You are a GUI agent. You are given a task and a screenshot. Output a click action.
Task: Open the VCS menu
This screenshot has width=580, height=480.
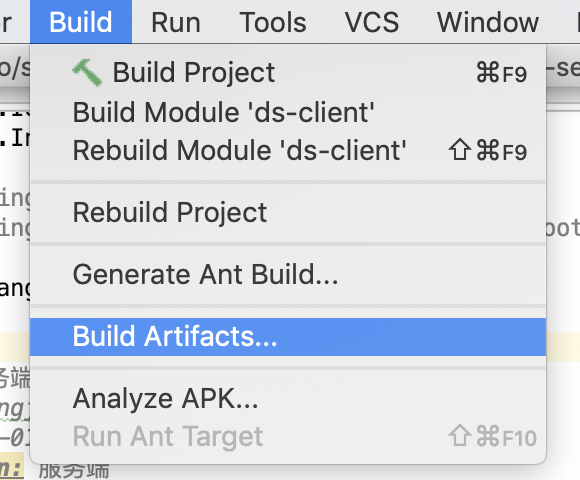(x=372, y=22)
